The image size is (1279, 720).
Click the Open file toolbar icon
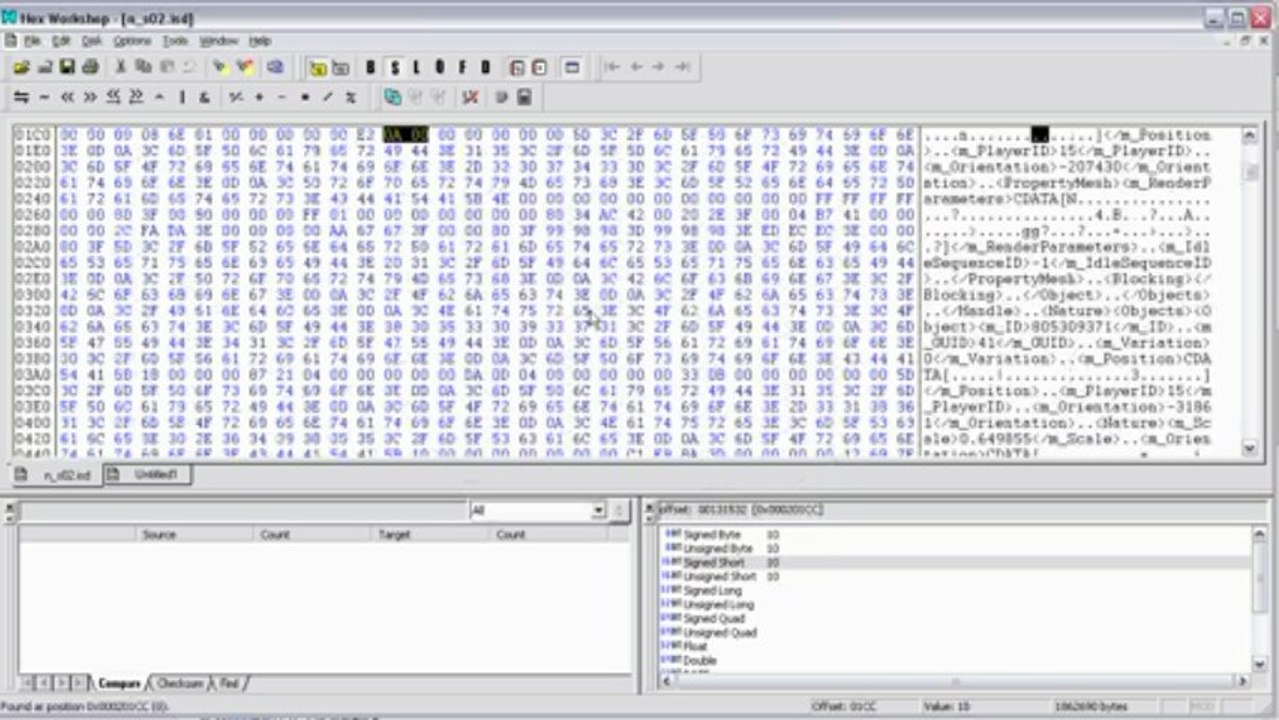click(21, 67)
